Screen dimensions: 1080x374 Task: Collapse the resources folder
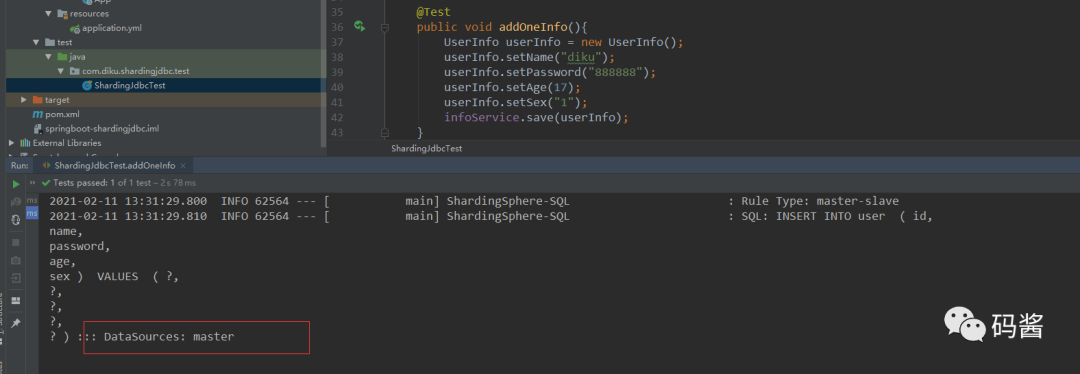[48, 14]
